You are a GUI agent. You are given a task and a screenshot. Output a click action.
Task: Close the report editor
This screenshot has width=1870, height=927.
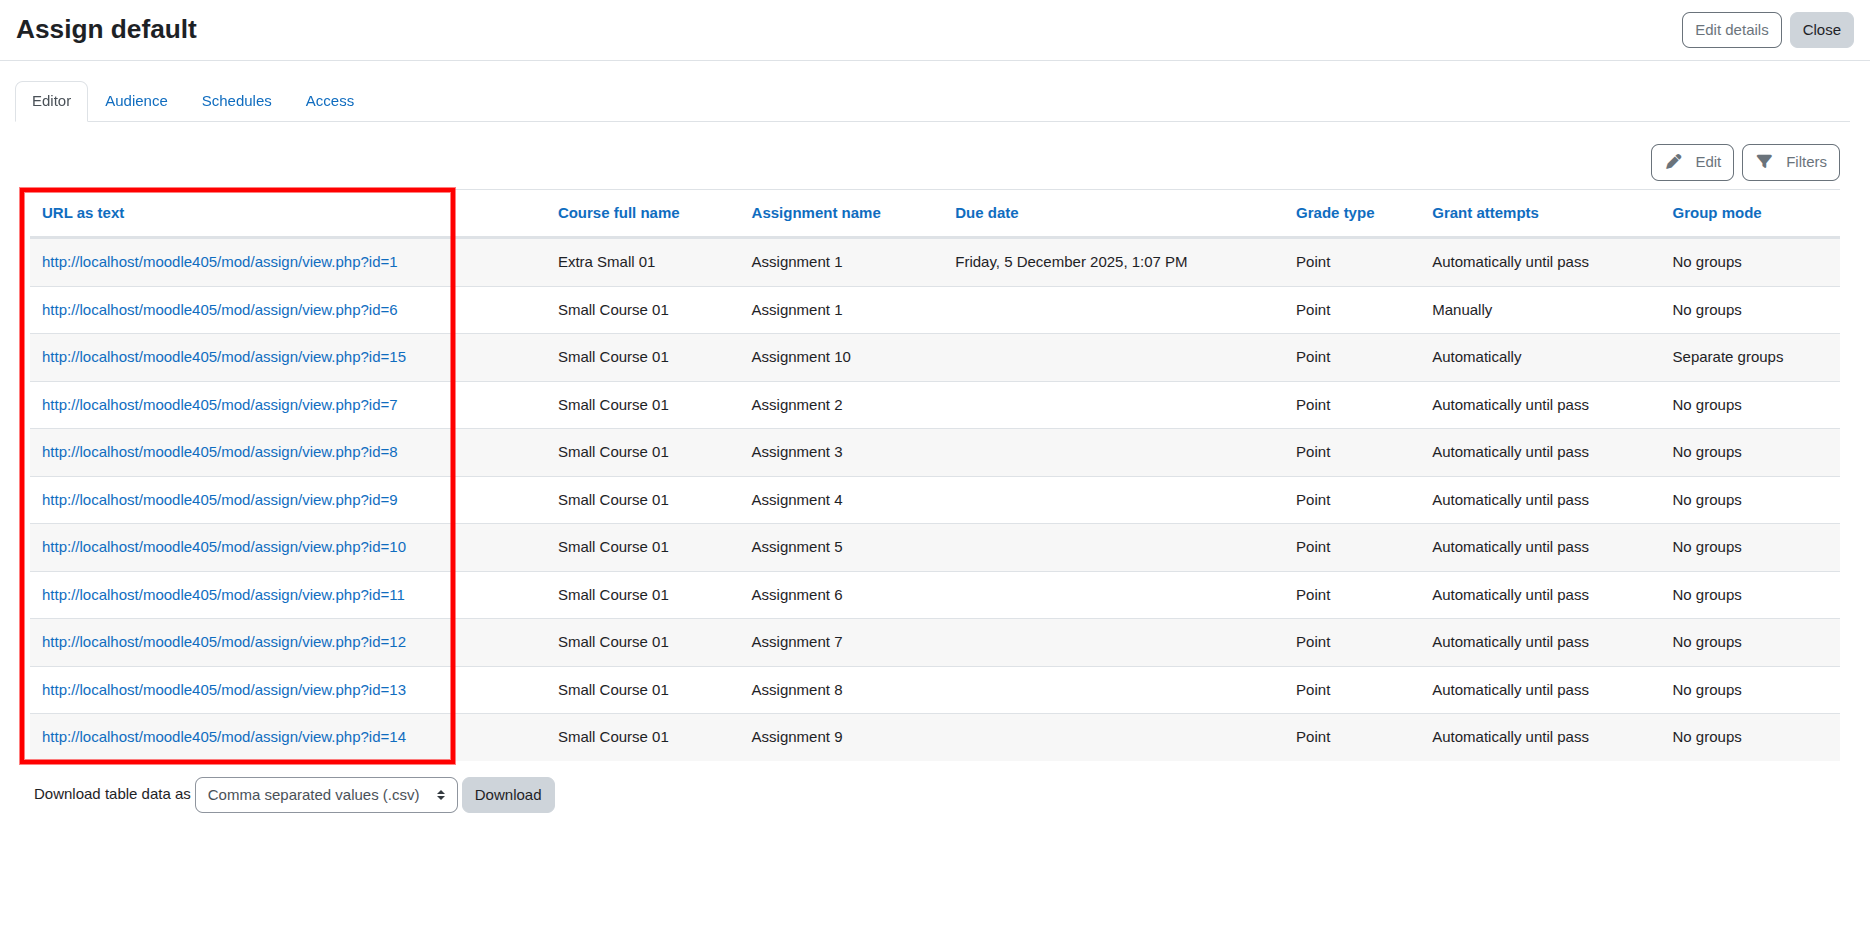(1821, 30)
